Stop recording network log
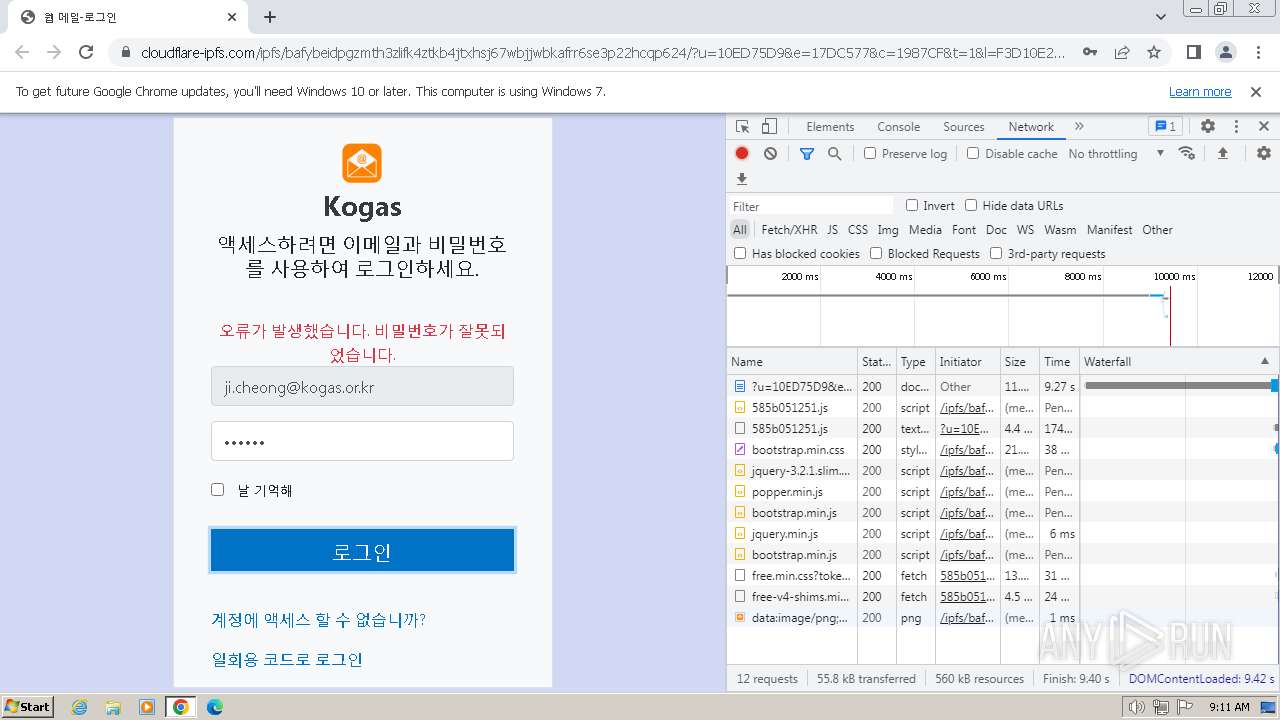The width and height of the screenshot is (1280, 720). (x=742, y=154)
